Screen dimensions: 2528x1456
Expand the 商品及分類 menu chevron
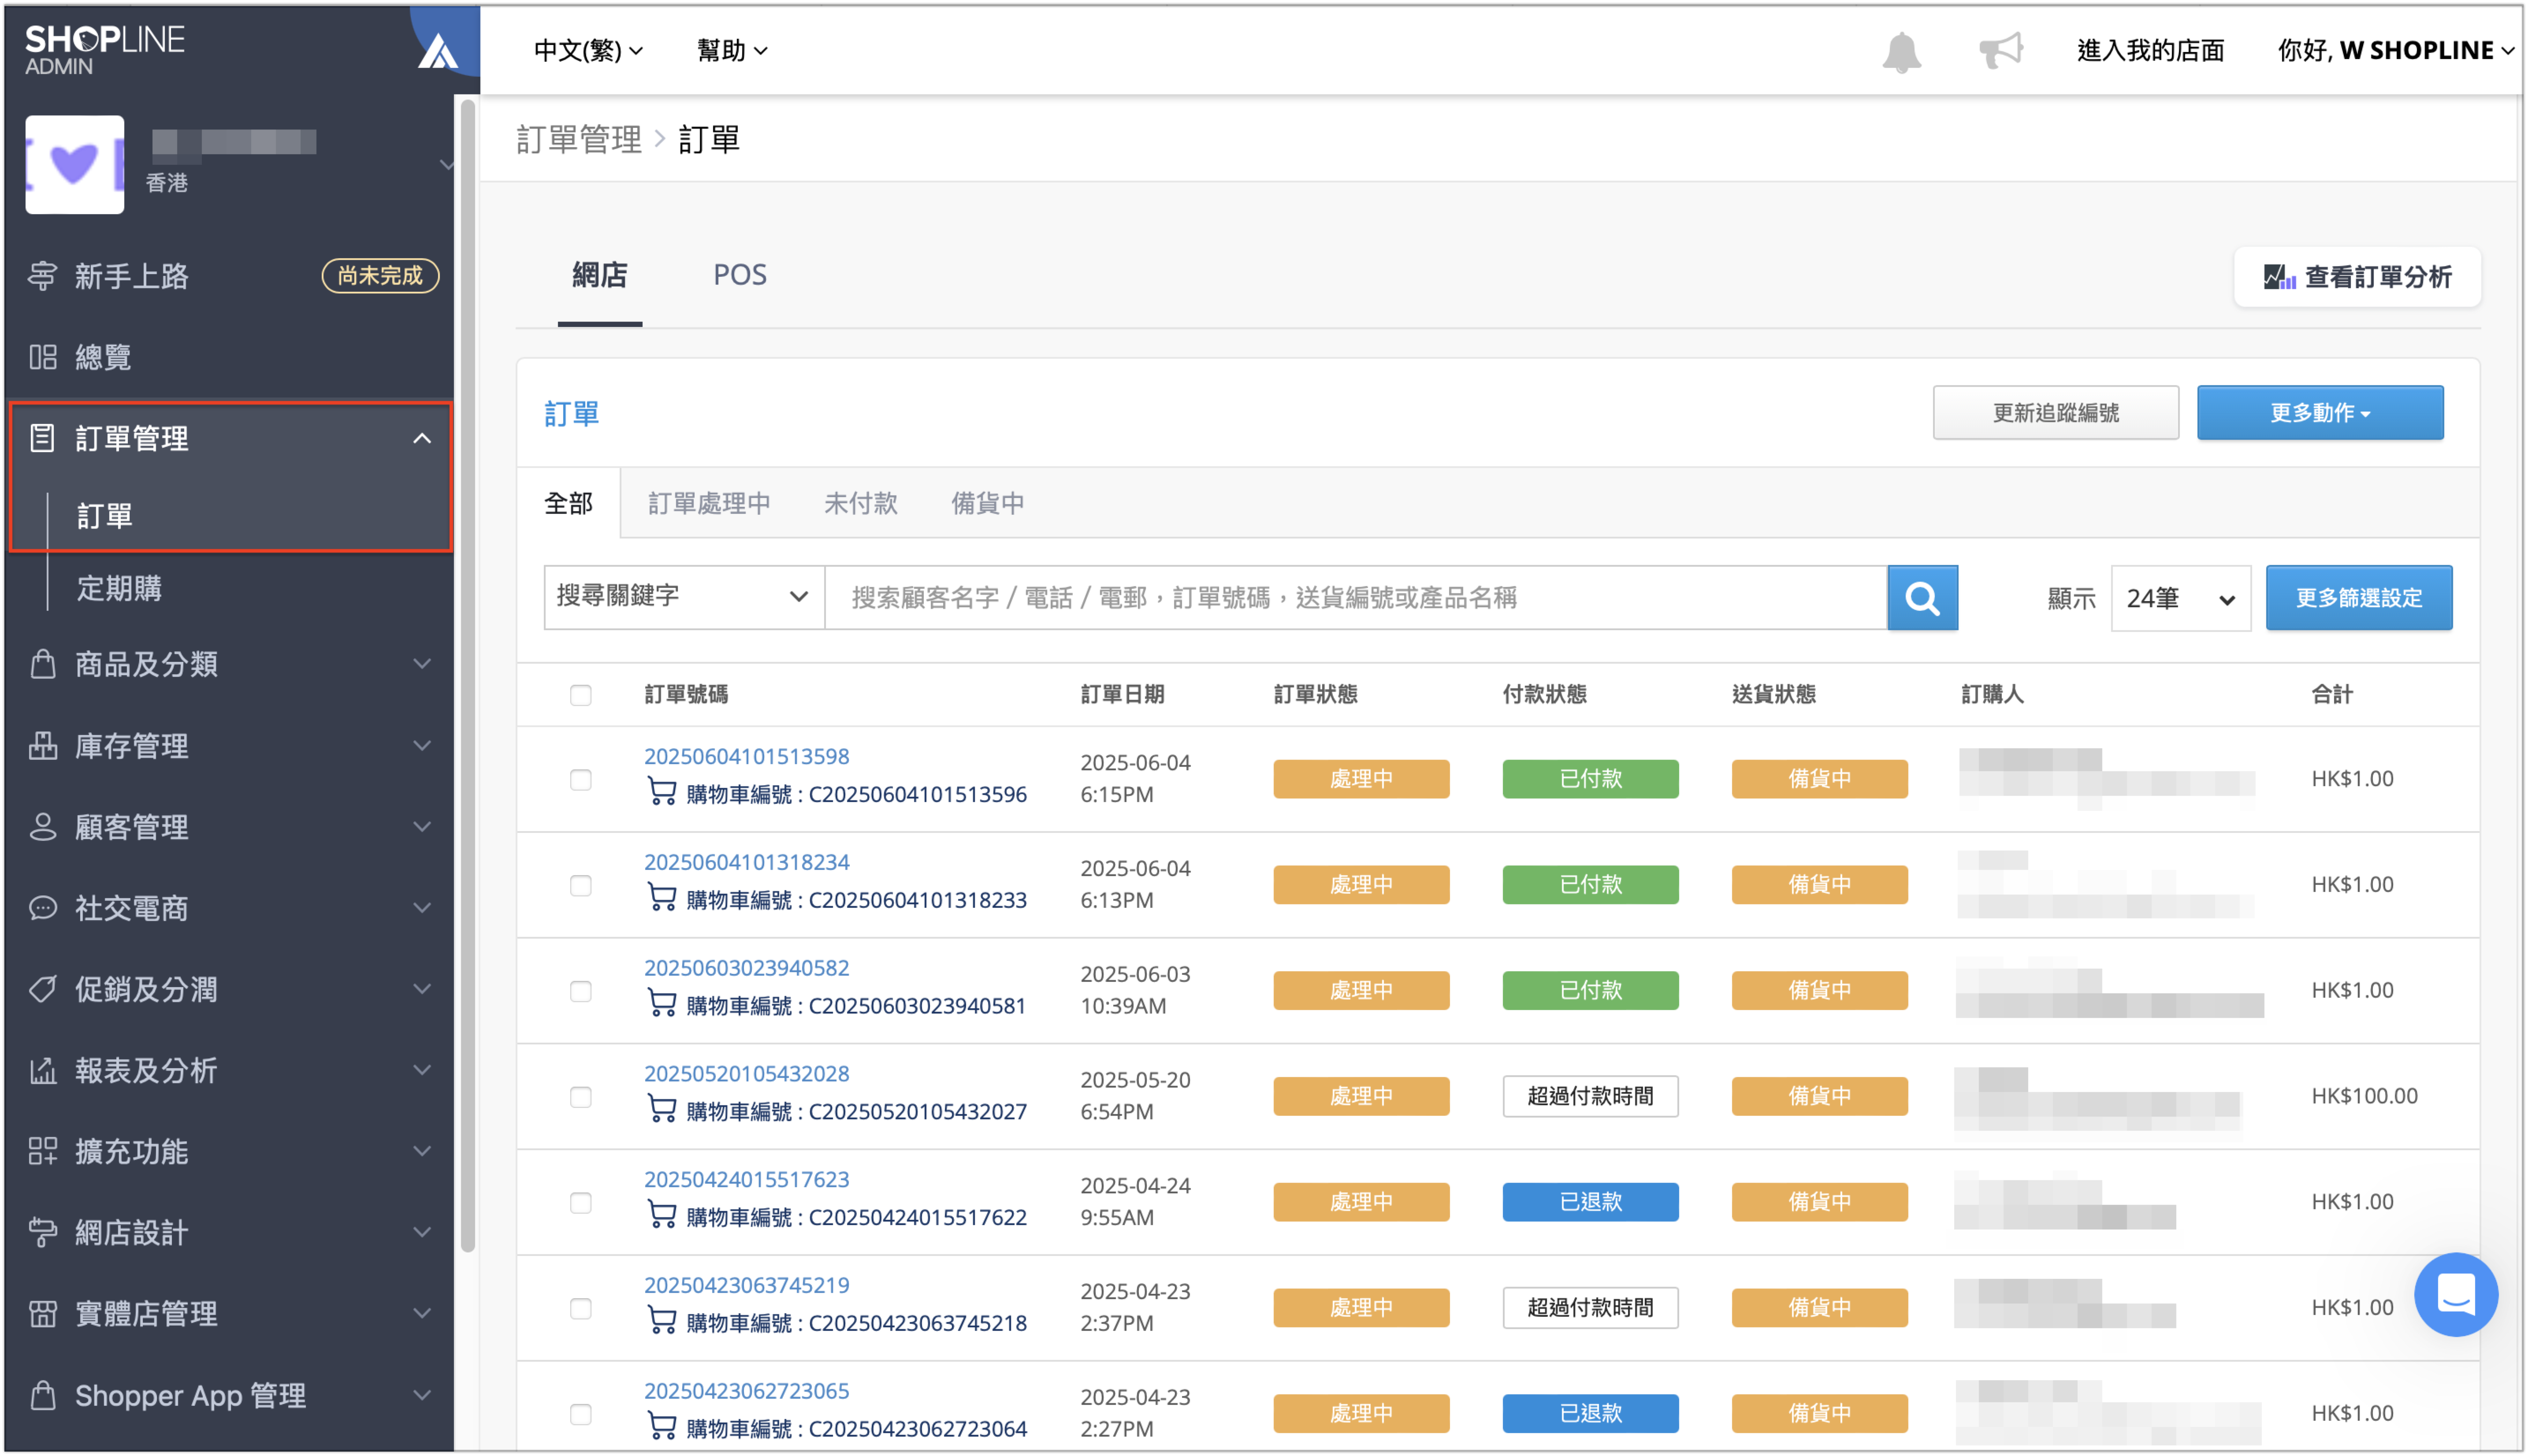point(422,664)
